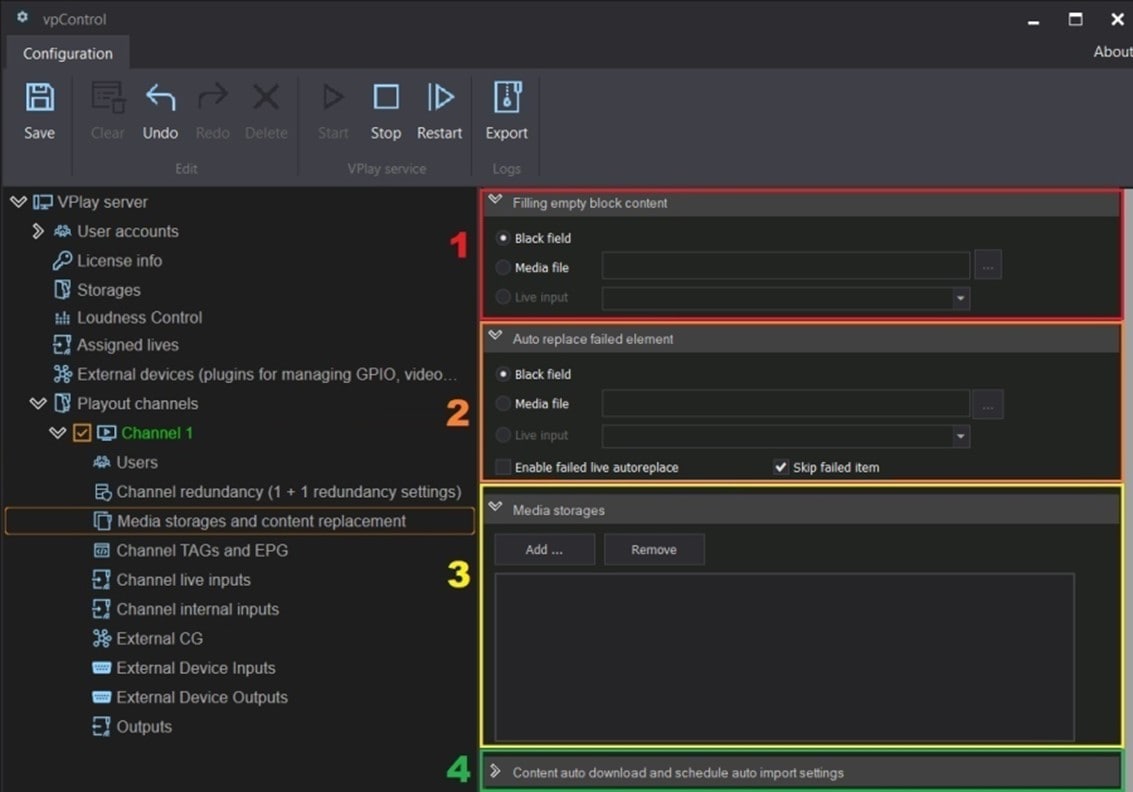
Task: Click the Loudness Control bars icon
Action: tap(63, 318)
